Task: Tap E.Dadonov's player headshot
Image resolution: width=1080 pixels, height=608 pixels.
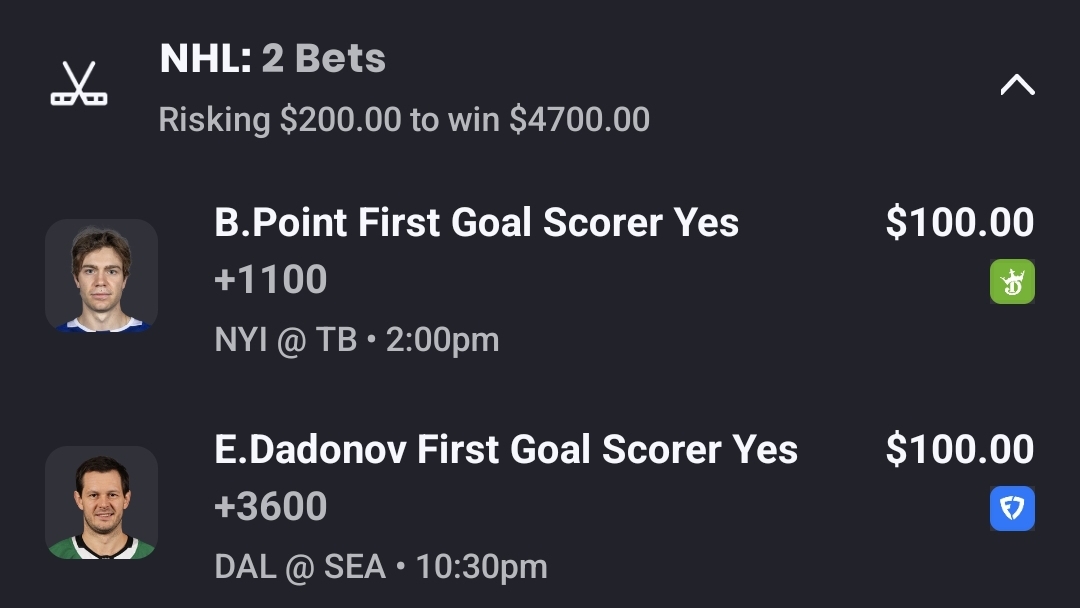Action: click(x=101, y=502)
